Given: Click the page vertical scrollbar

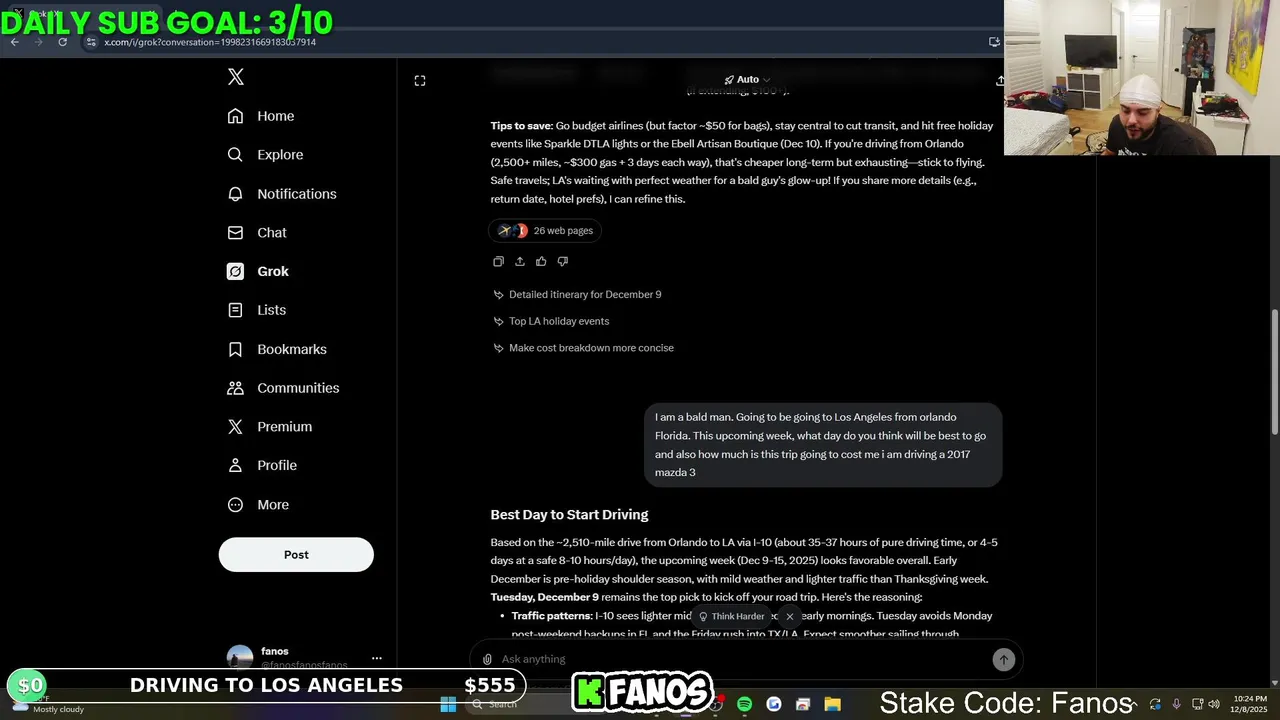Looking at the screenshot, I should [x=1274, y=372].
